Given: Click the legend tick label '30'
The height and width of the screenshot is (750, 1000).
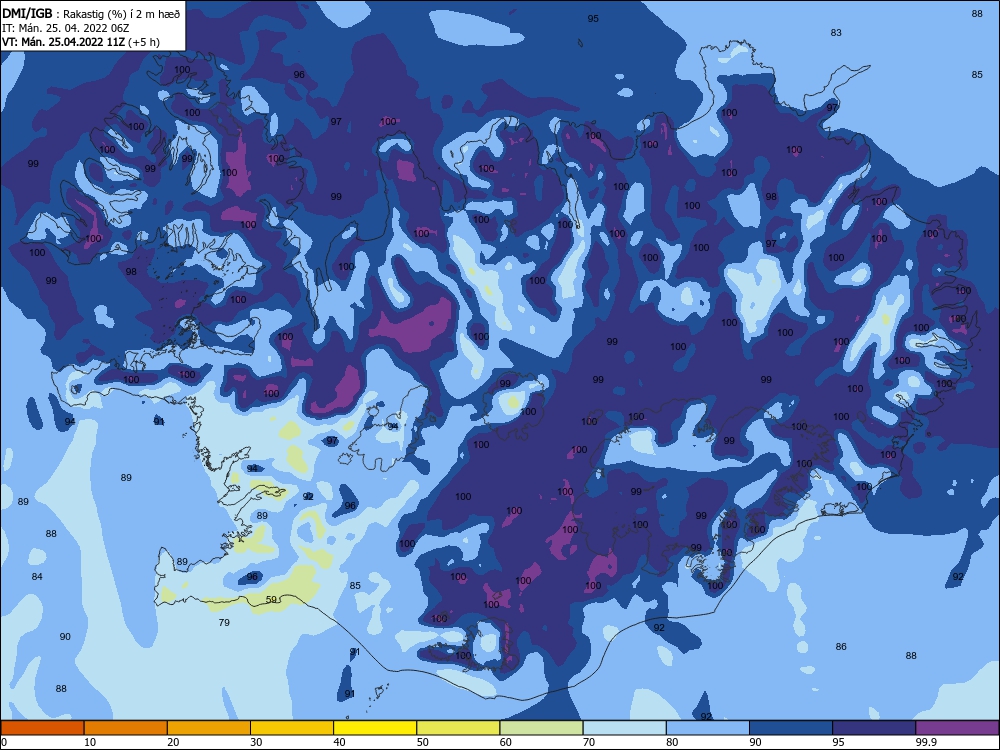Looking at the screenshot, I should pos(256,742).
